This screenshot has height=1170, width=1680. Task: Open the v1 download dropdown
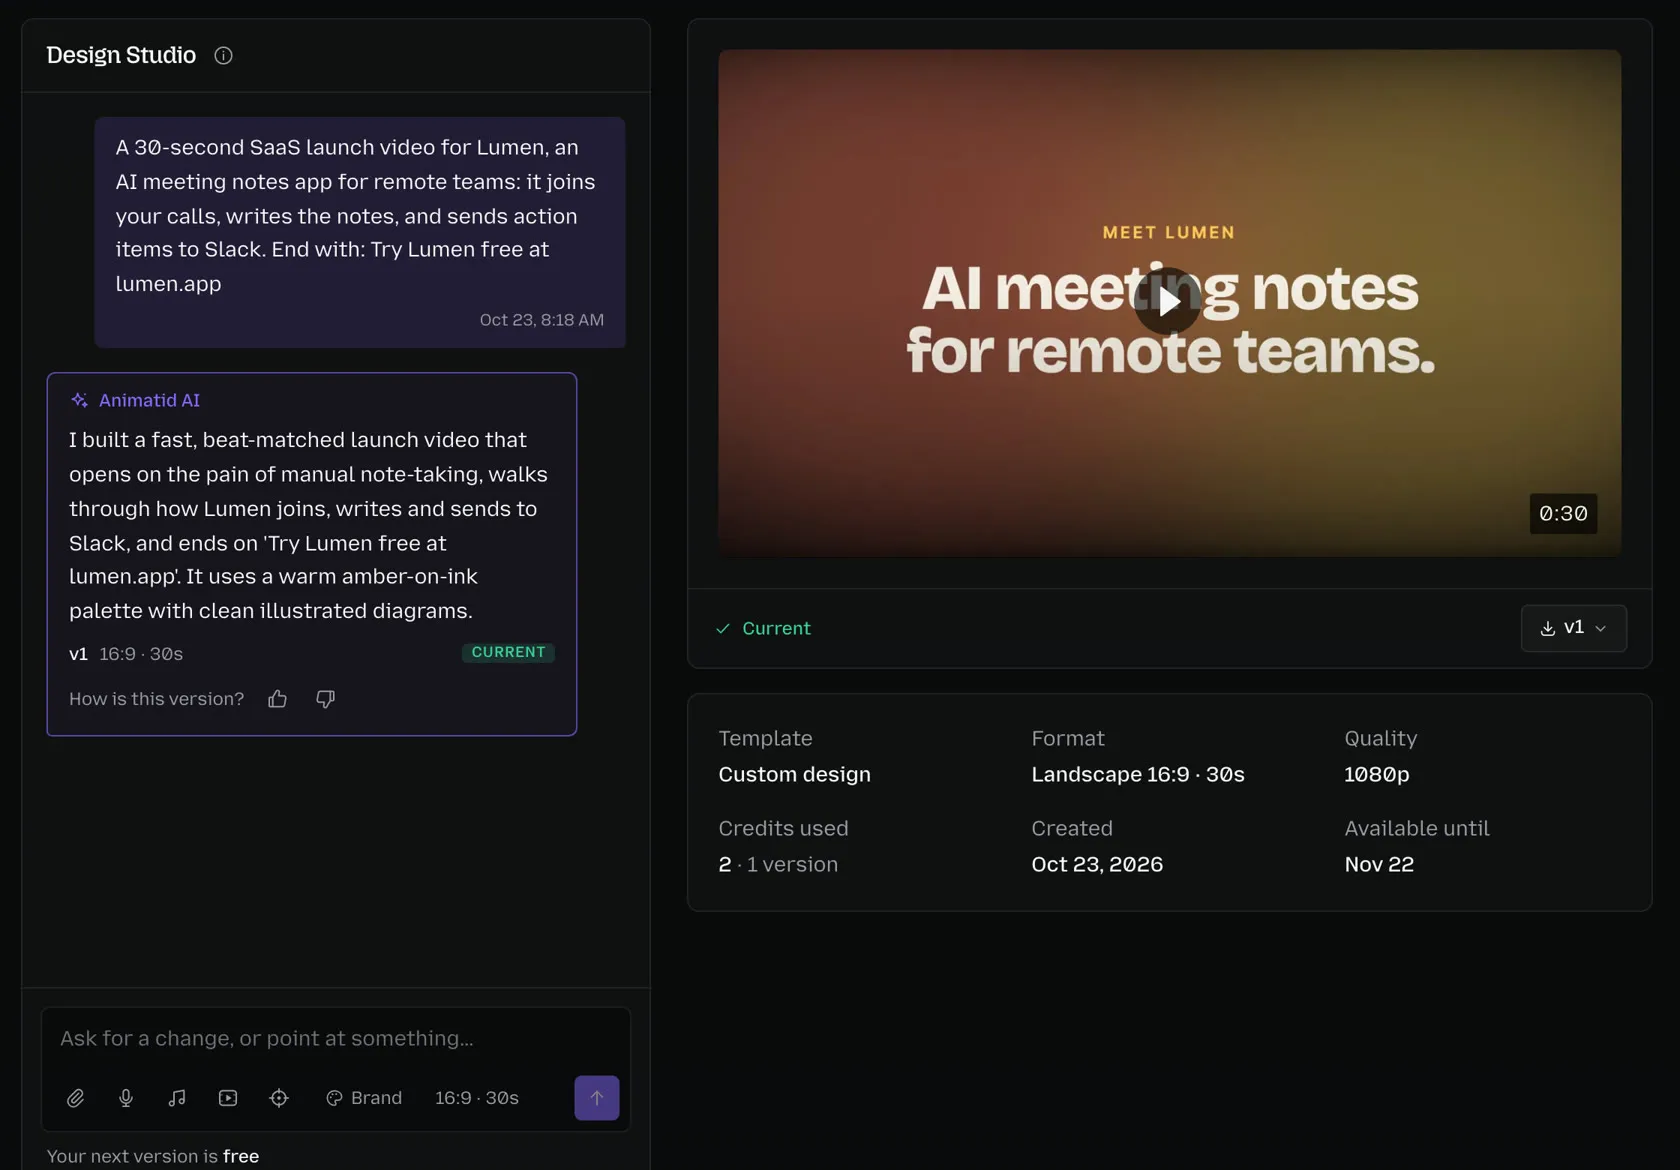(x=1574, y=628)
